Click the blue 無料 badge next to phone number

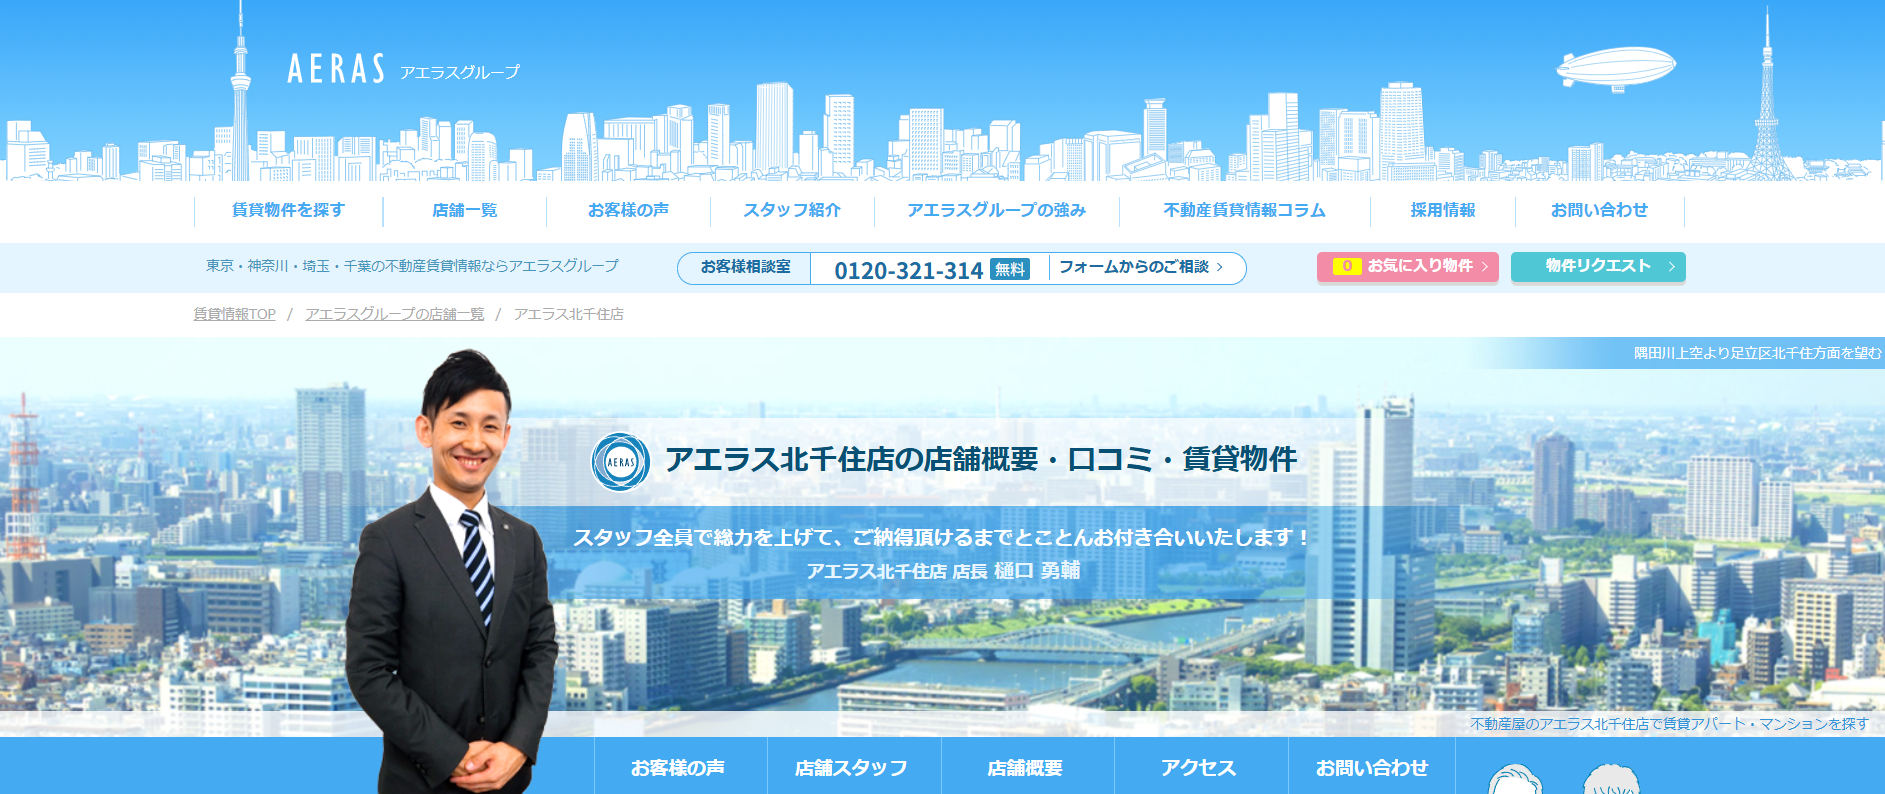tap(1010, 269)
